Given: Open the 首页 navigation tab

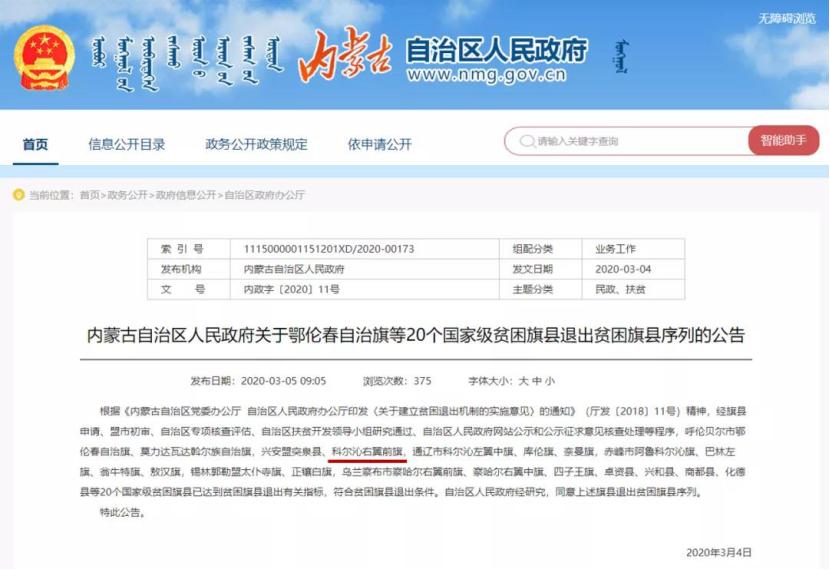Looking at the screenshot, I should click(35, 144).
